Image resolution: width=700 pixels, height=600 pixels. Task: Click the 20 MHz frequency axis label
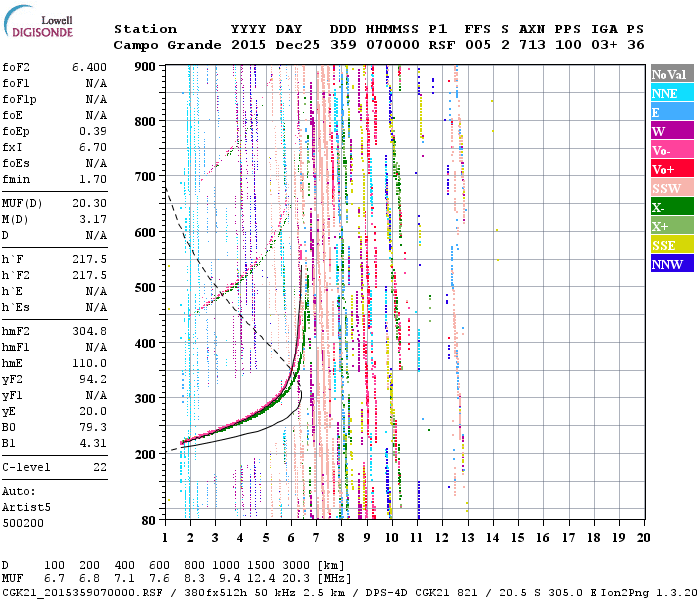pyautogui.click(x=643, y=538)
